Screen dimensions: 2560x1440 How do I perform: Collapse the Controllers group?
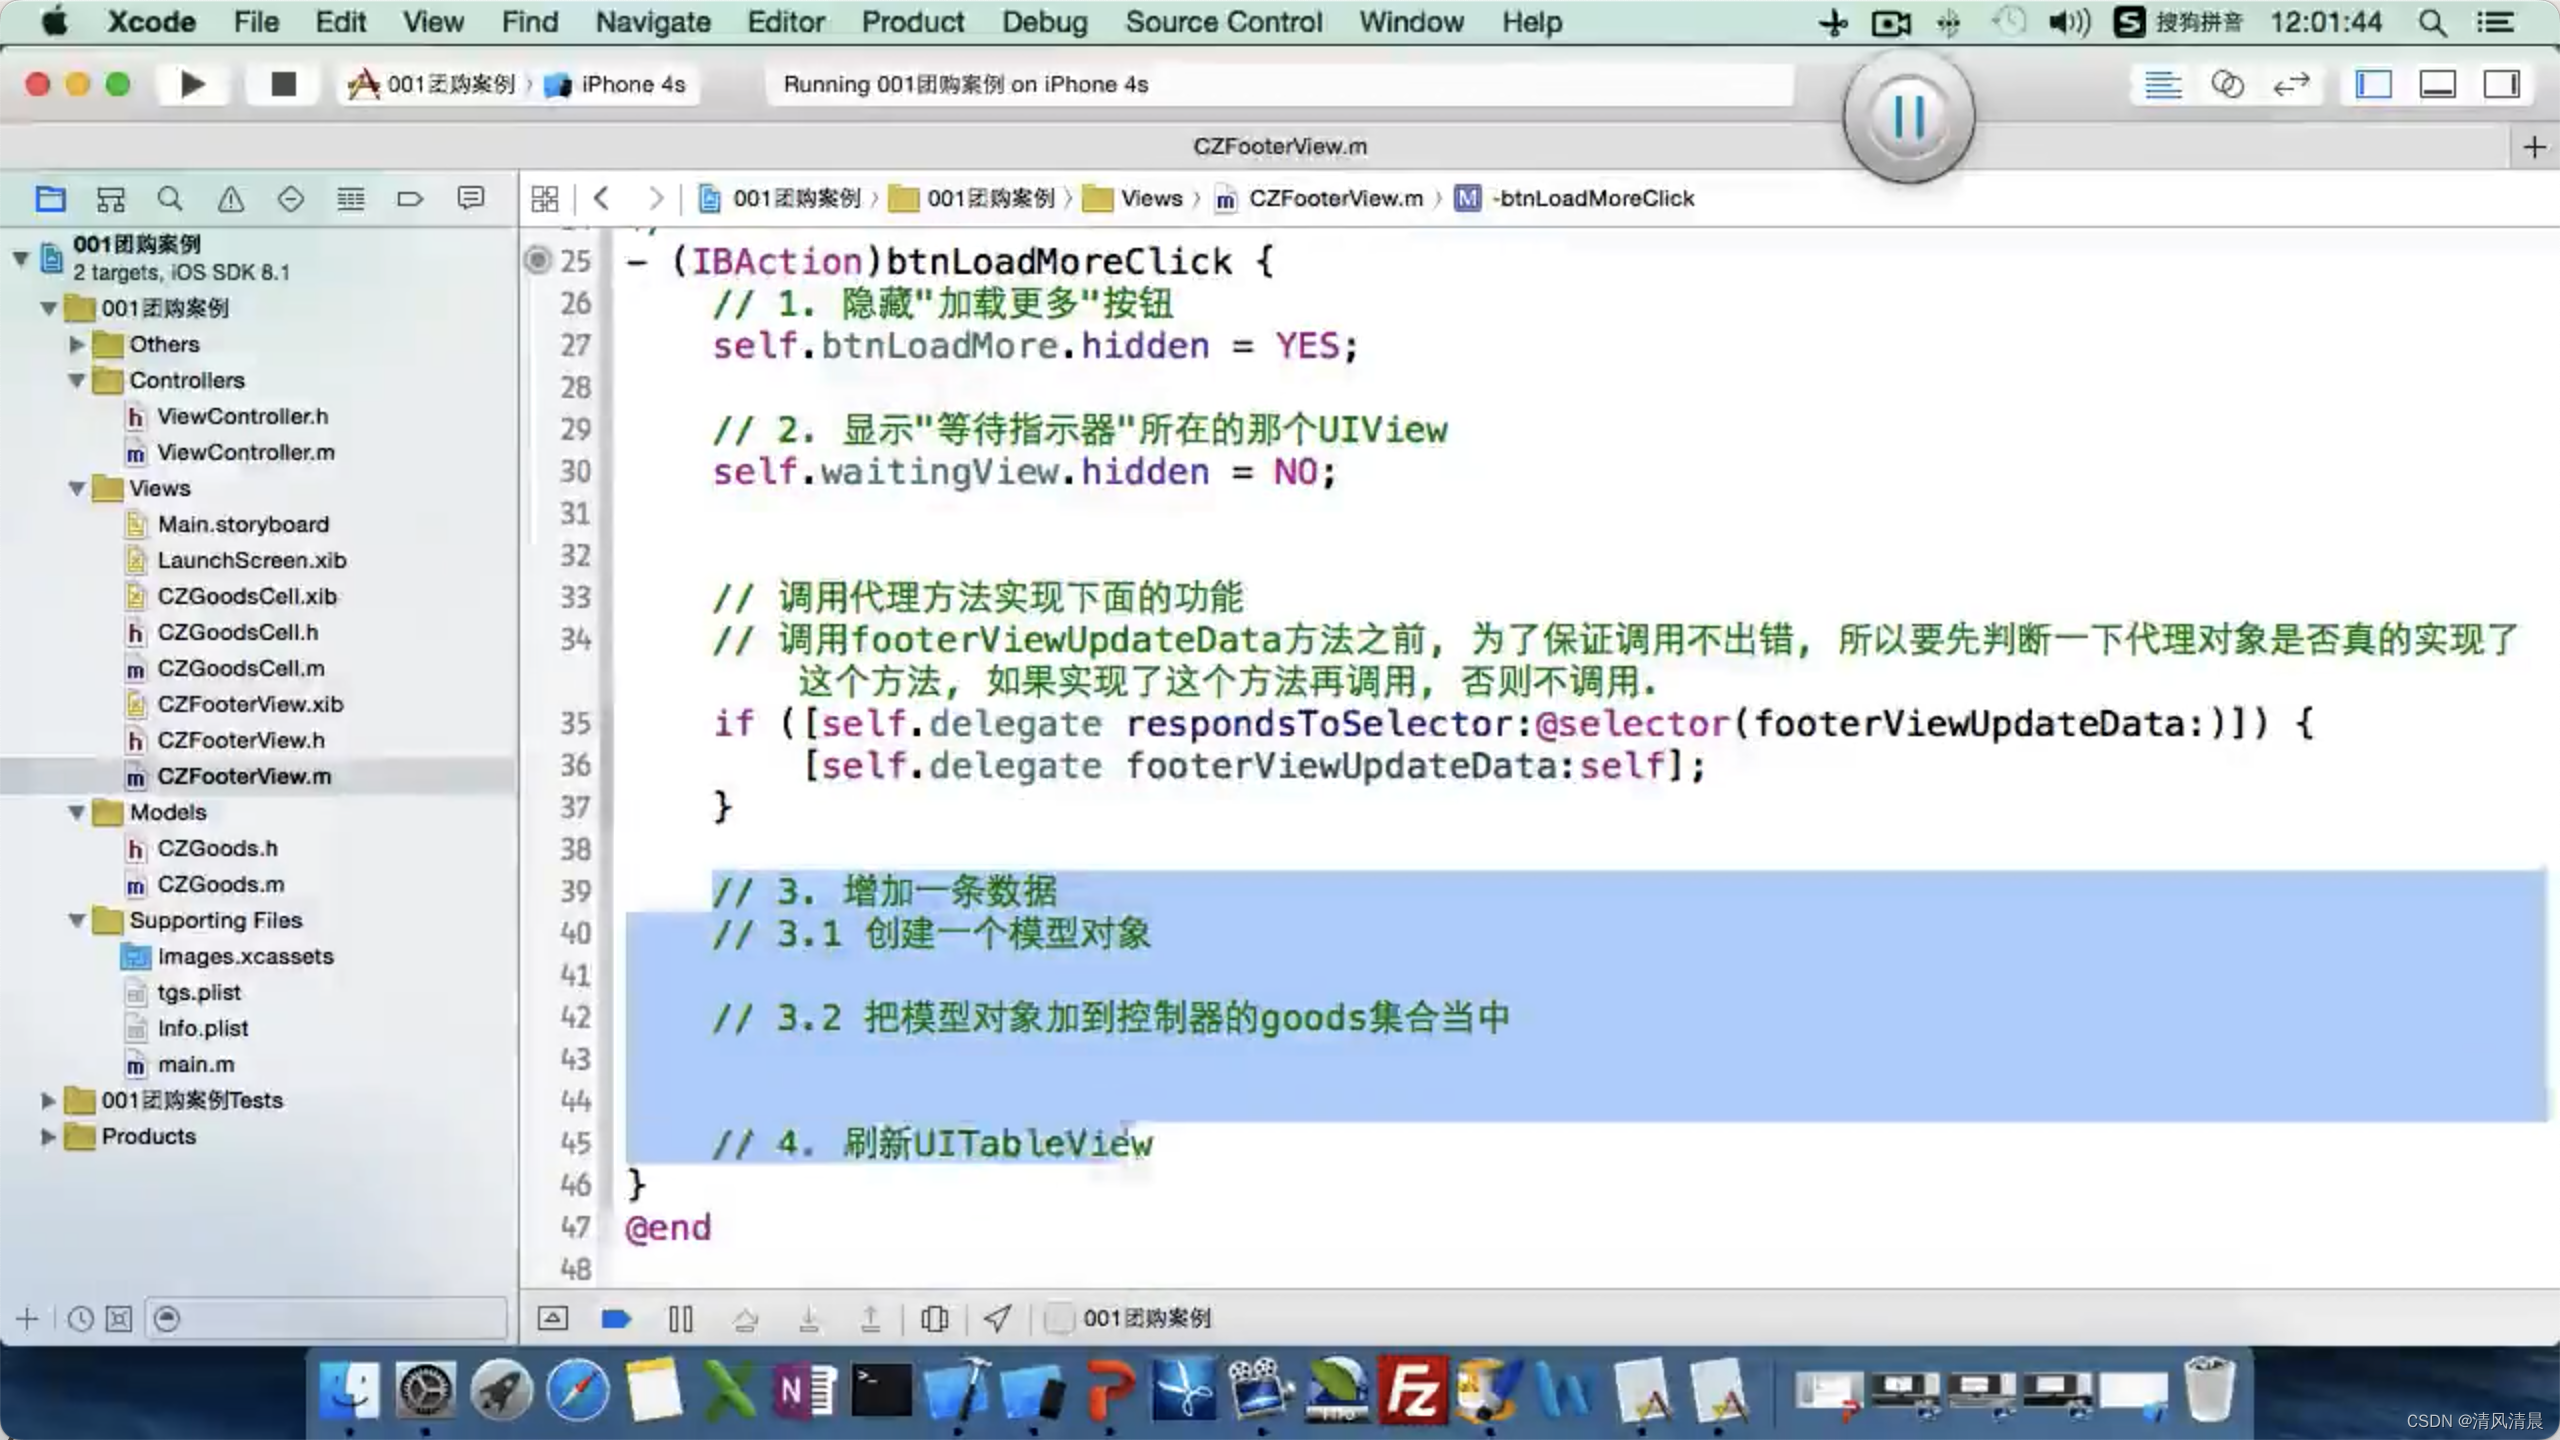76,380
